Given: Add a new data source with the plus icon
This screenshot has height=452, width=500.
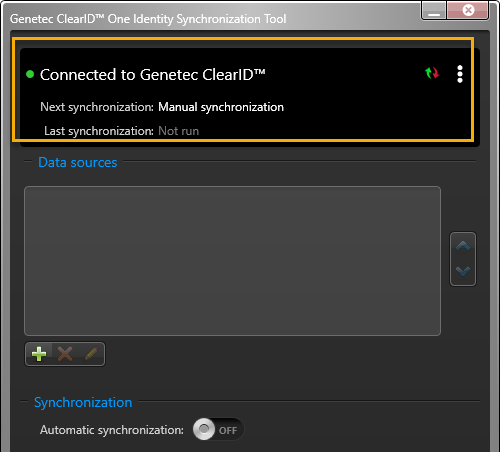Looking at the screenshot, I should (x=39, y=354).
